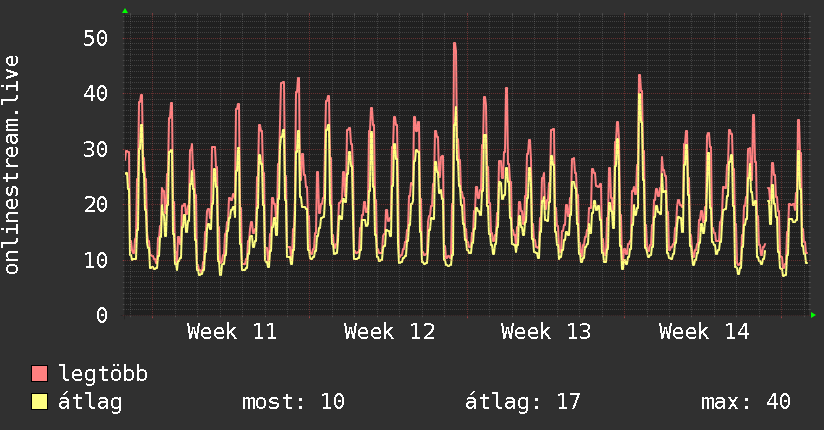The height and width of the screenshot is (430, 824).
Task: Click the y-axis value 30
Action: pos(96,149)
